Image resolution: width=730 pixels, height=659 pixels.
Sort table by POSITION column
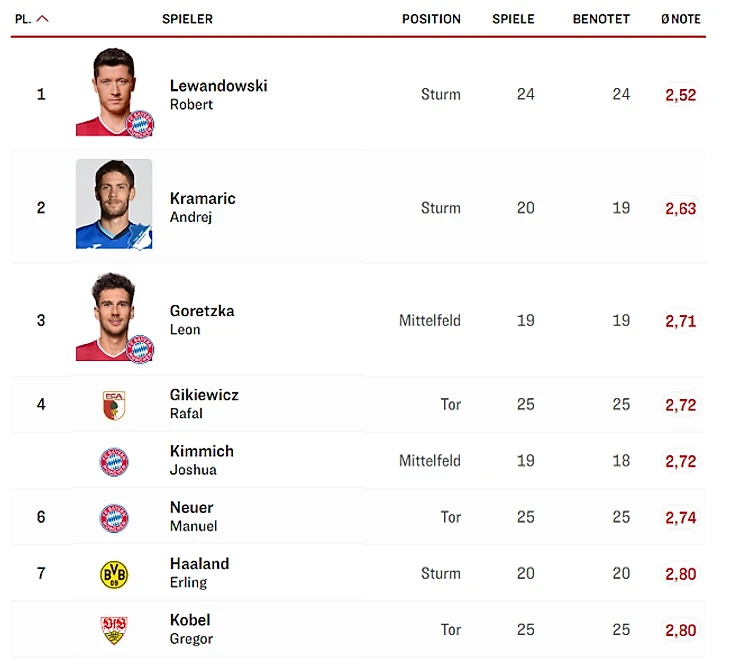(431, 19)
